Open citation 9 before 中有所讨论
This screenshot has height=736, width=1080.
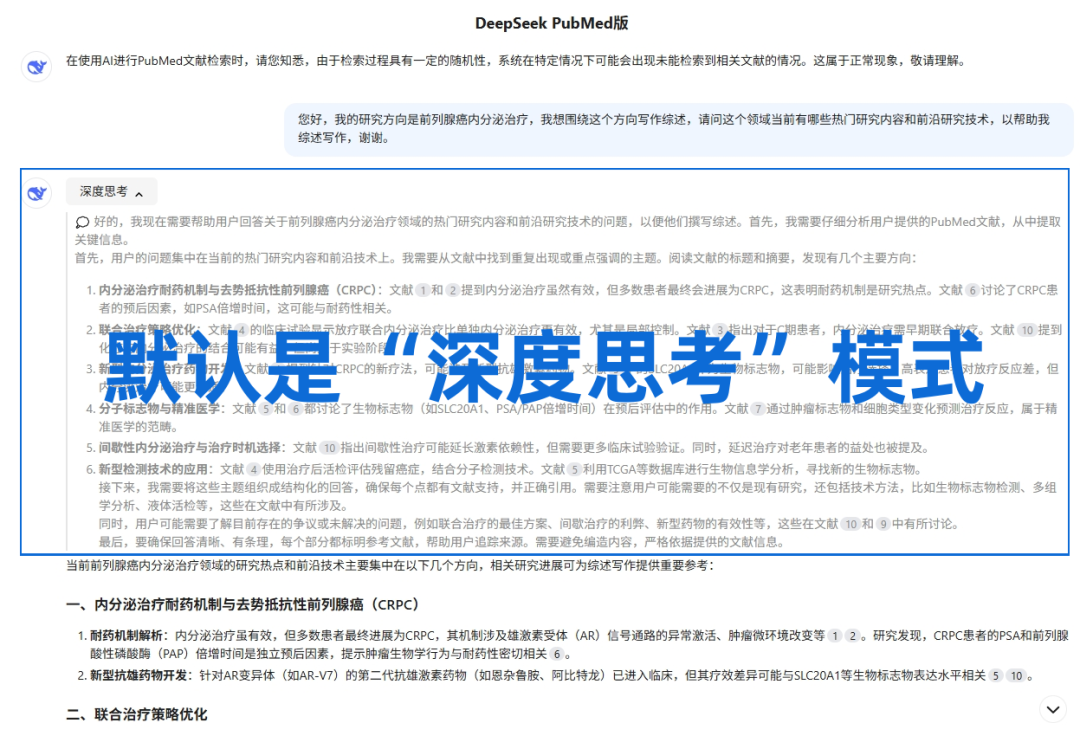[x=883, y=524]
